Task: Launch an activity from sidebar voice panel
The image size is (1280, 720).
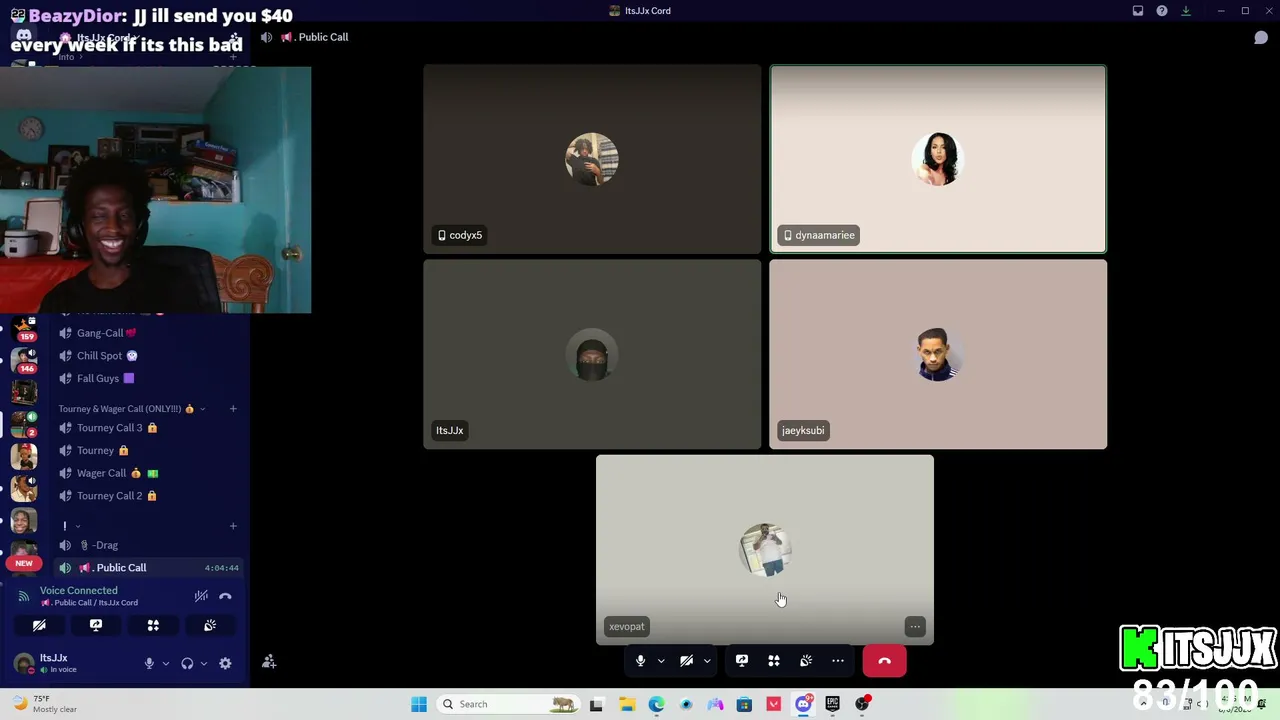Action: (x=153, y=625)
